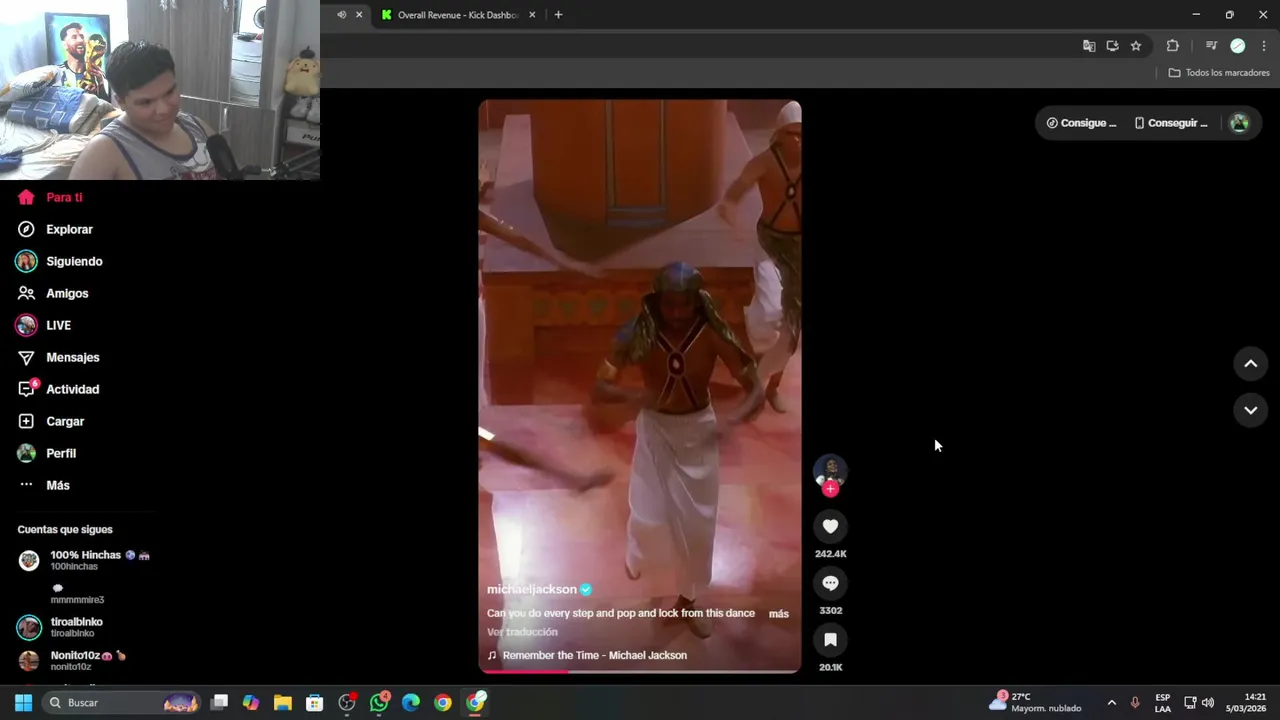Open the Cargar upload page

[x=51, y=421]
